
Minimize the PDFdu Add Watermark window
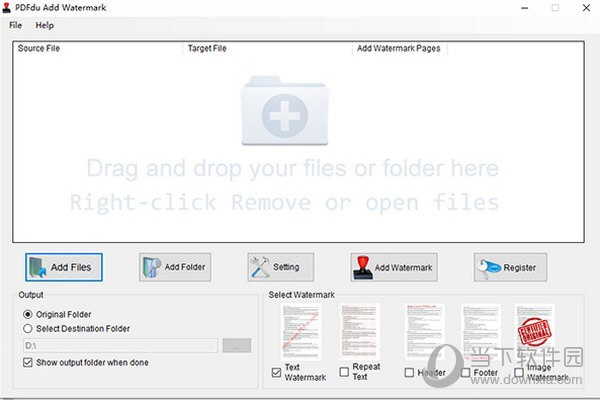pyautogui.click(x=525, y=8)
